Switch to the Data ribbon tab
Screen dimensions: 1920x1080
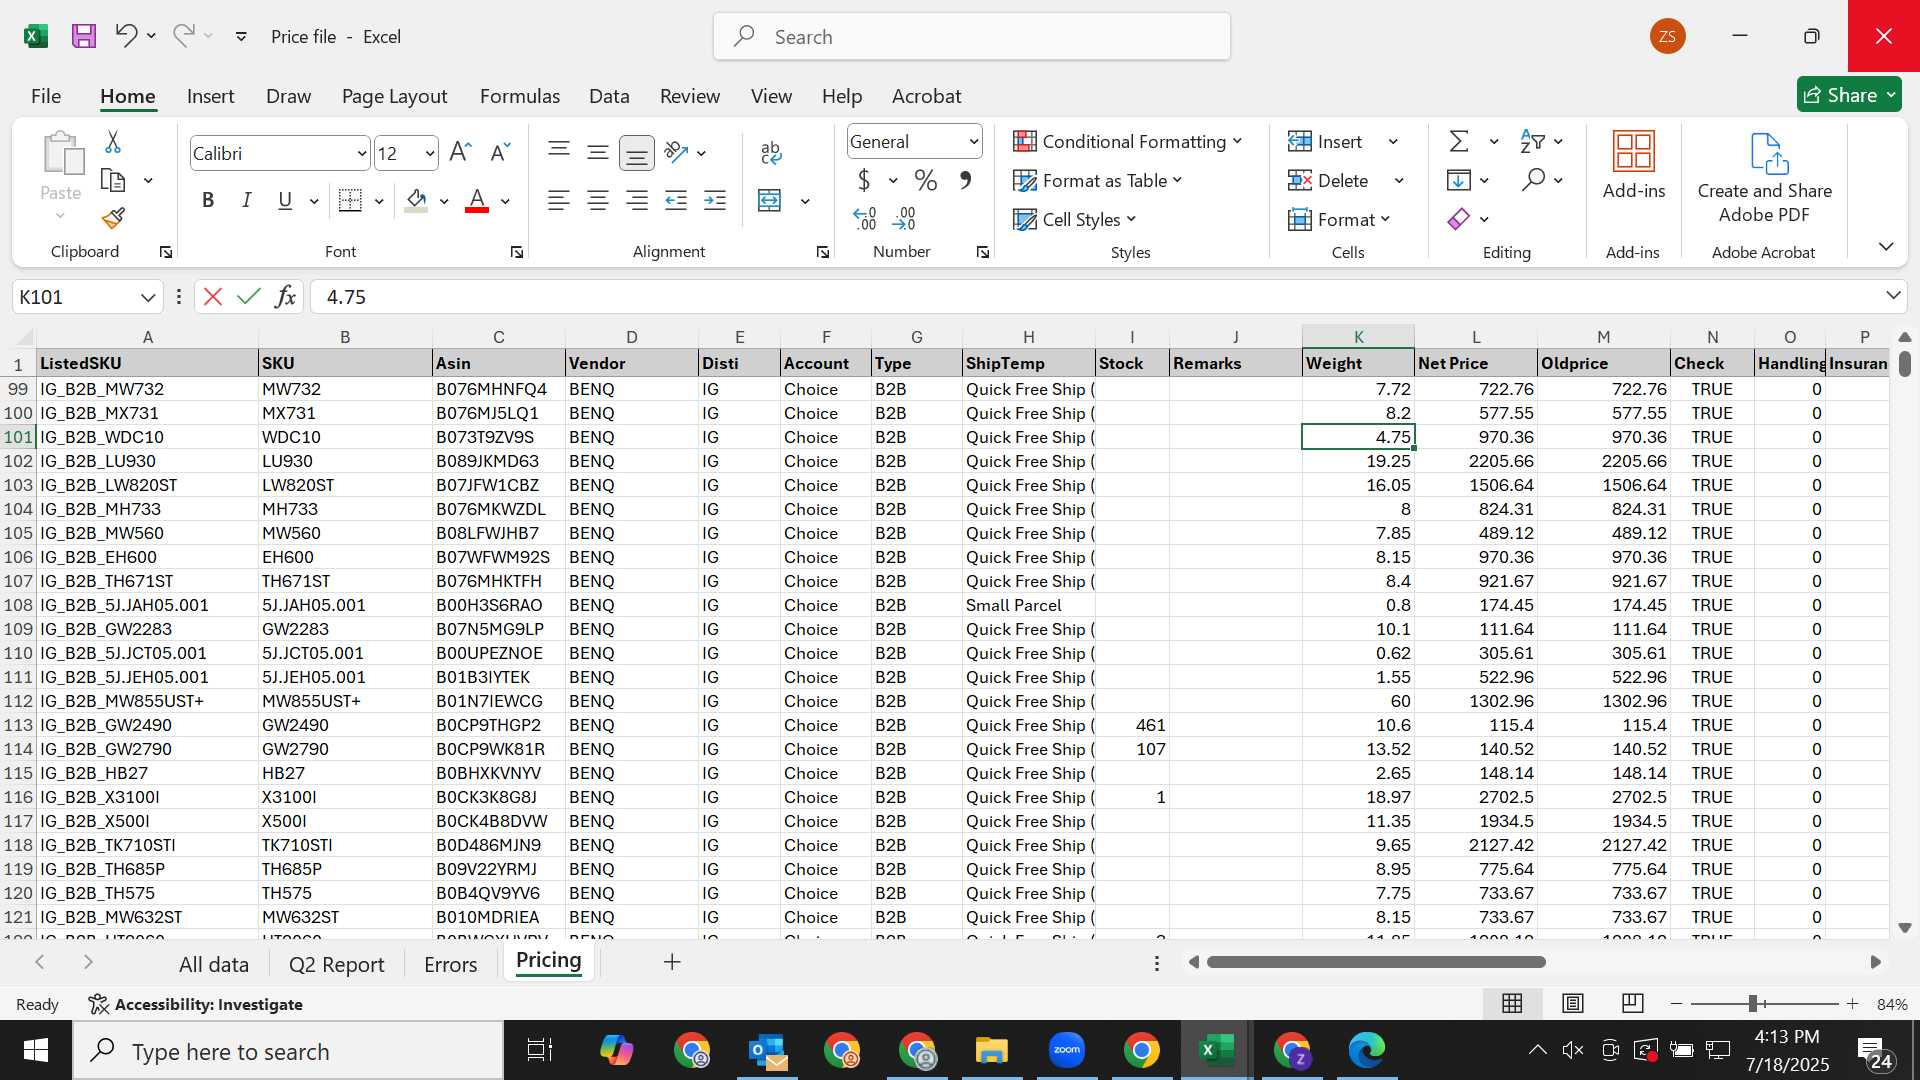pyautogui.click(x=609, y=96)
